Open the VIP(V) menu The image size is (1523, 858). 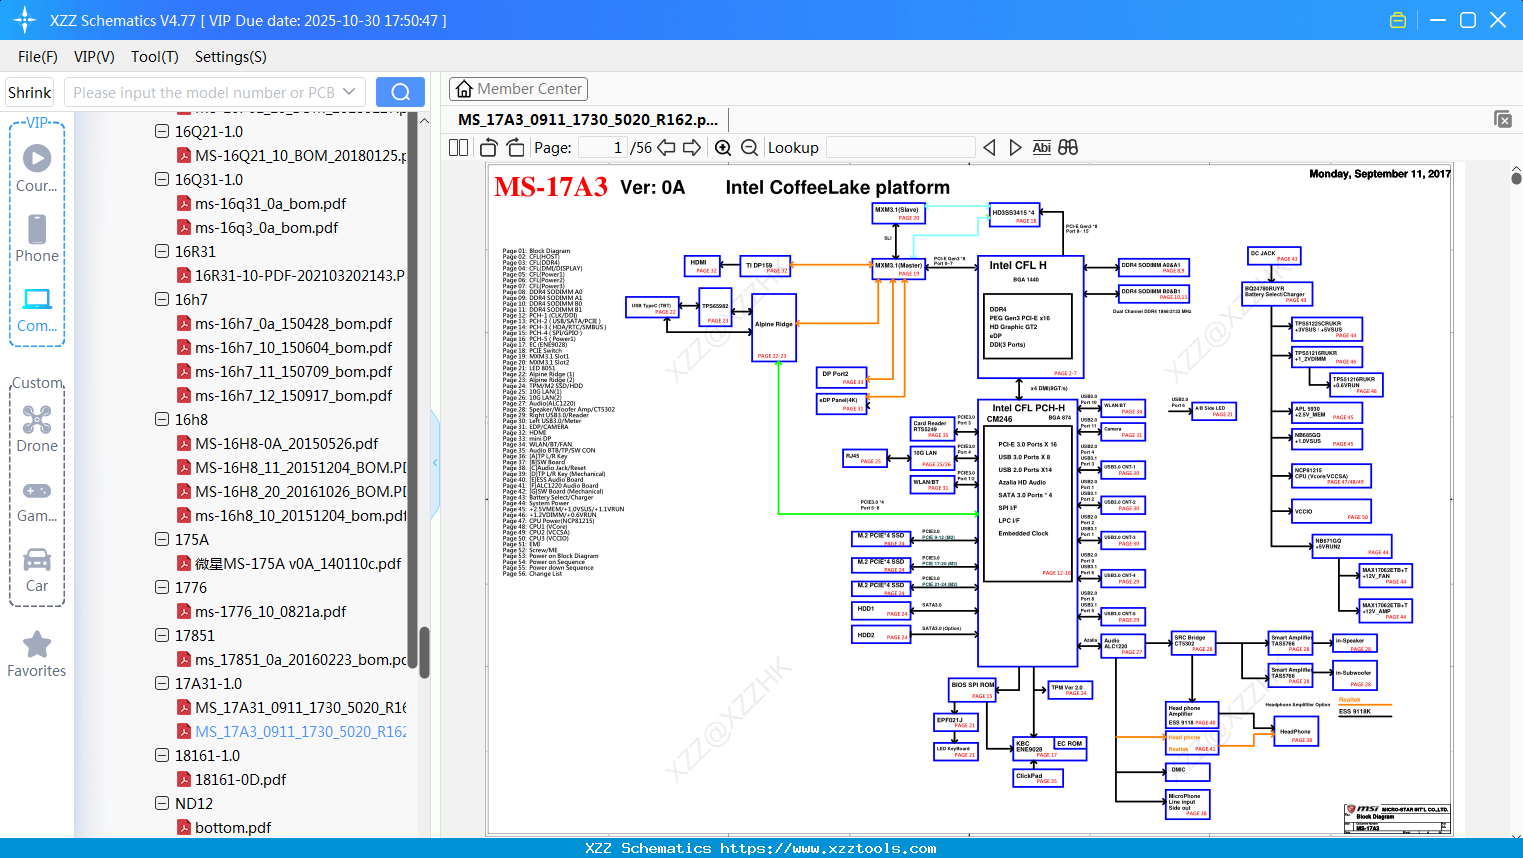(x=94, y=57)
